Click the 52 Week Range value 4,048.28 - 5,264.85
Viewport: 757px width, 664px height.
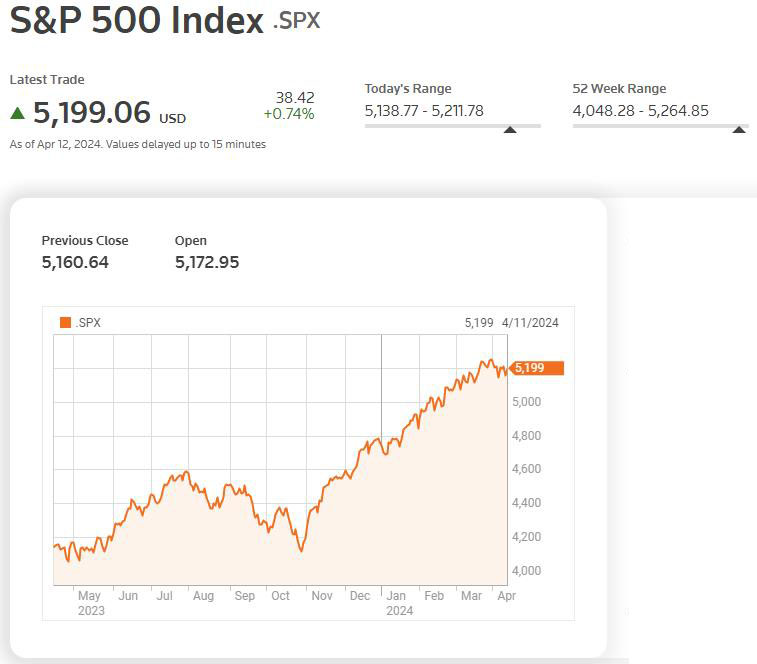point(640,111)
